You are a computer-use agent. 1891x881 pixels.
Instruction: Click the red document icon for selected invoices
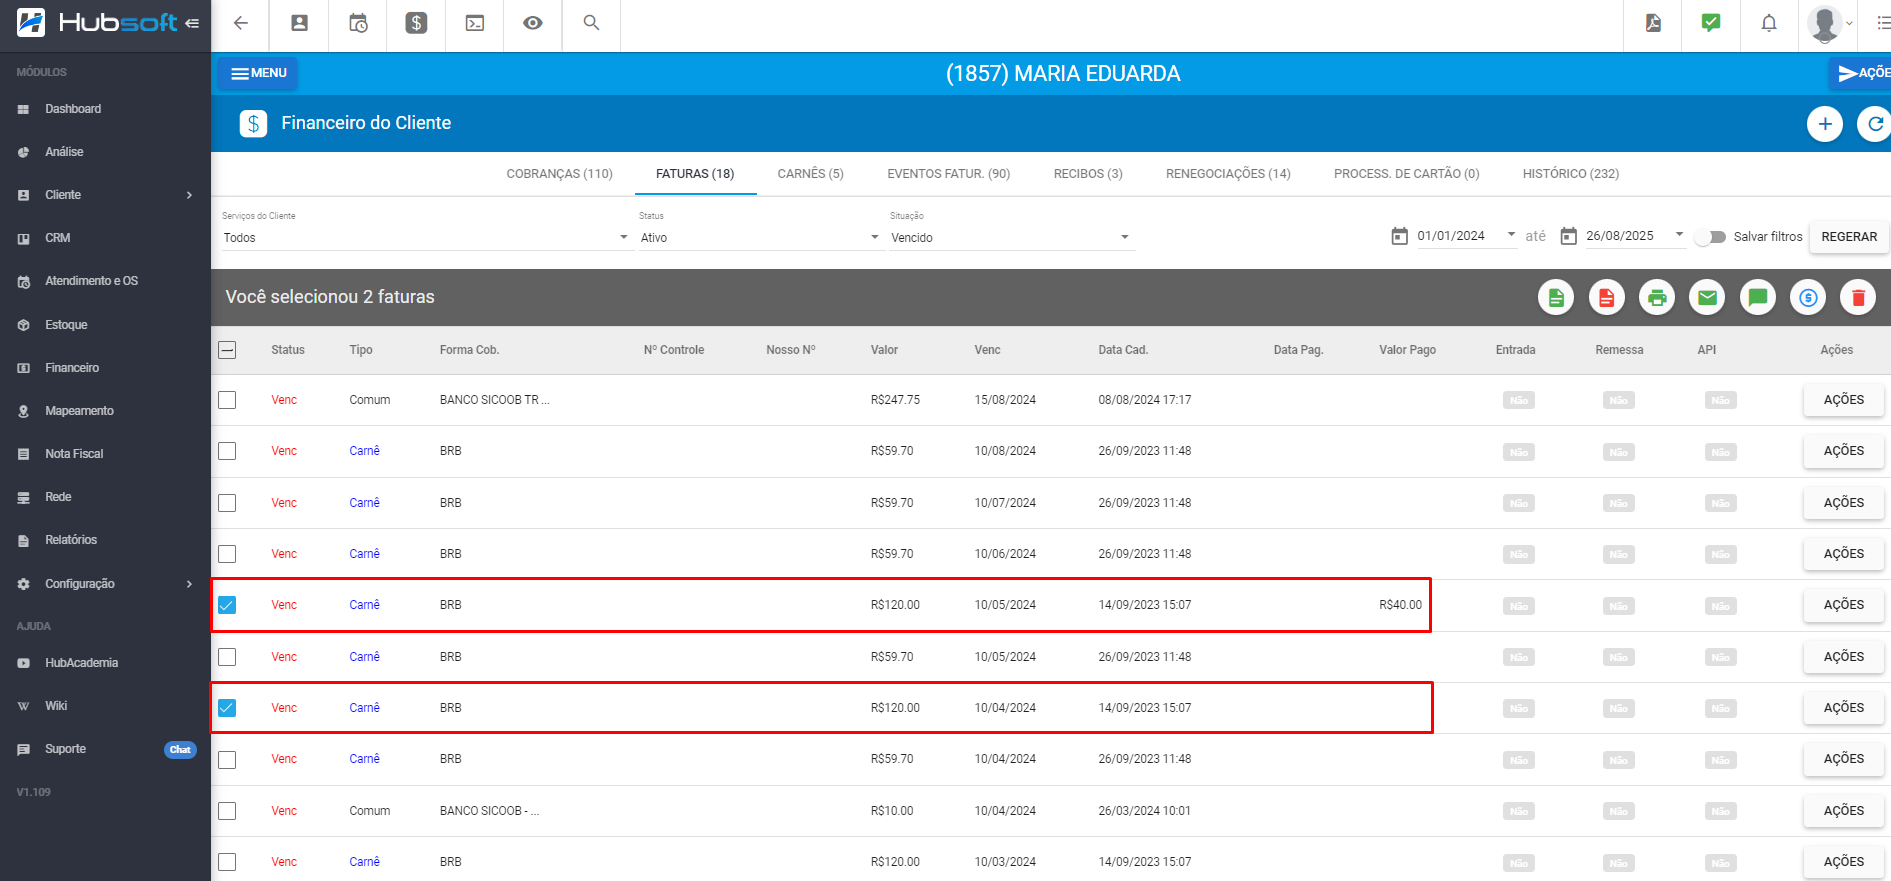1606,297
